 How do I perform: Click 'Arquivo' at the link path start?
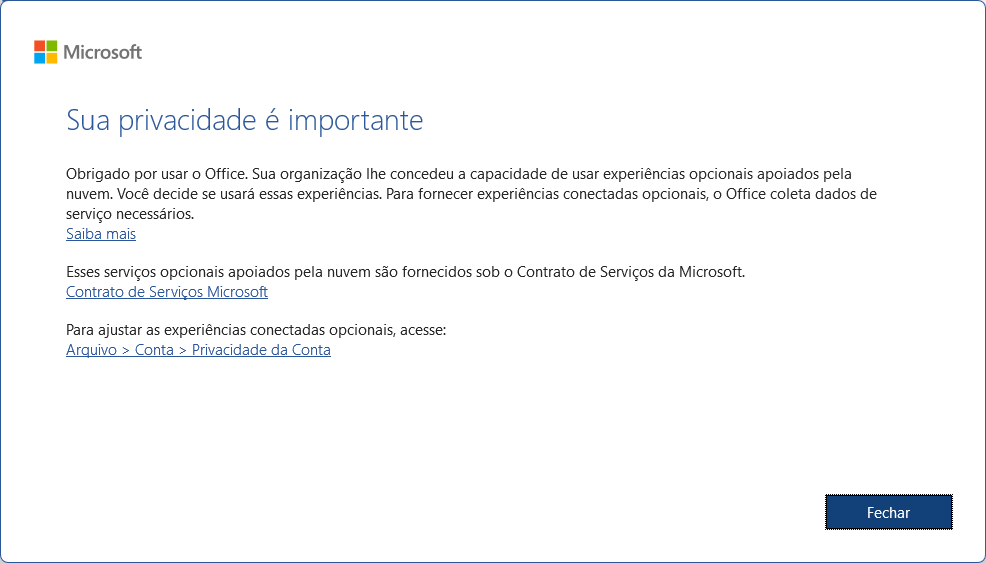coord(91,350)
